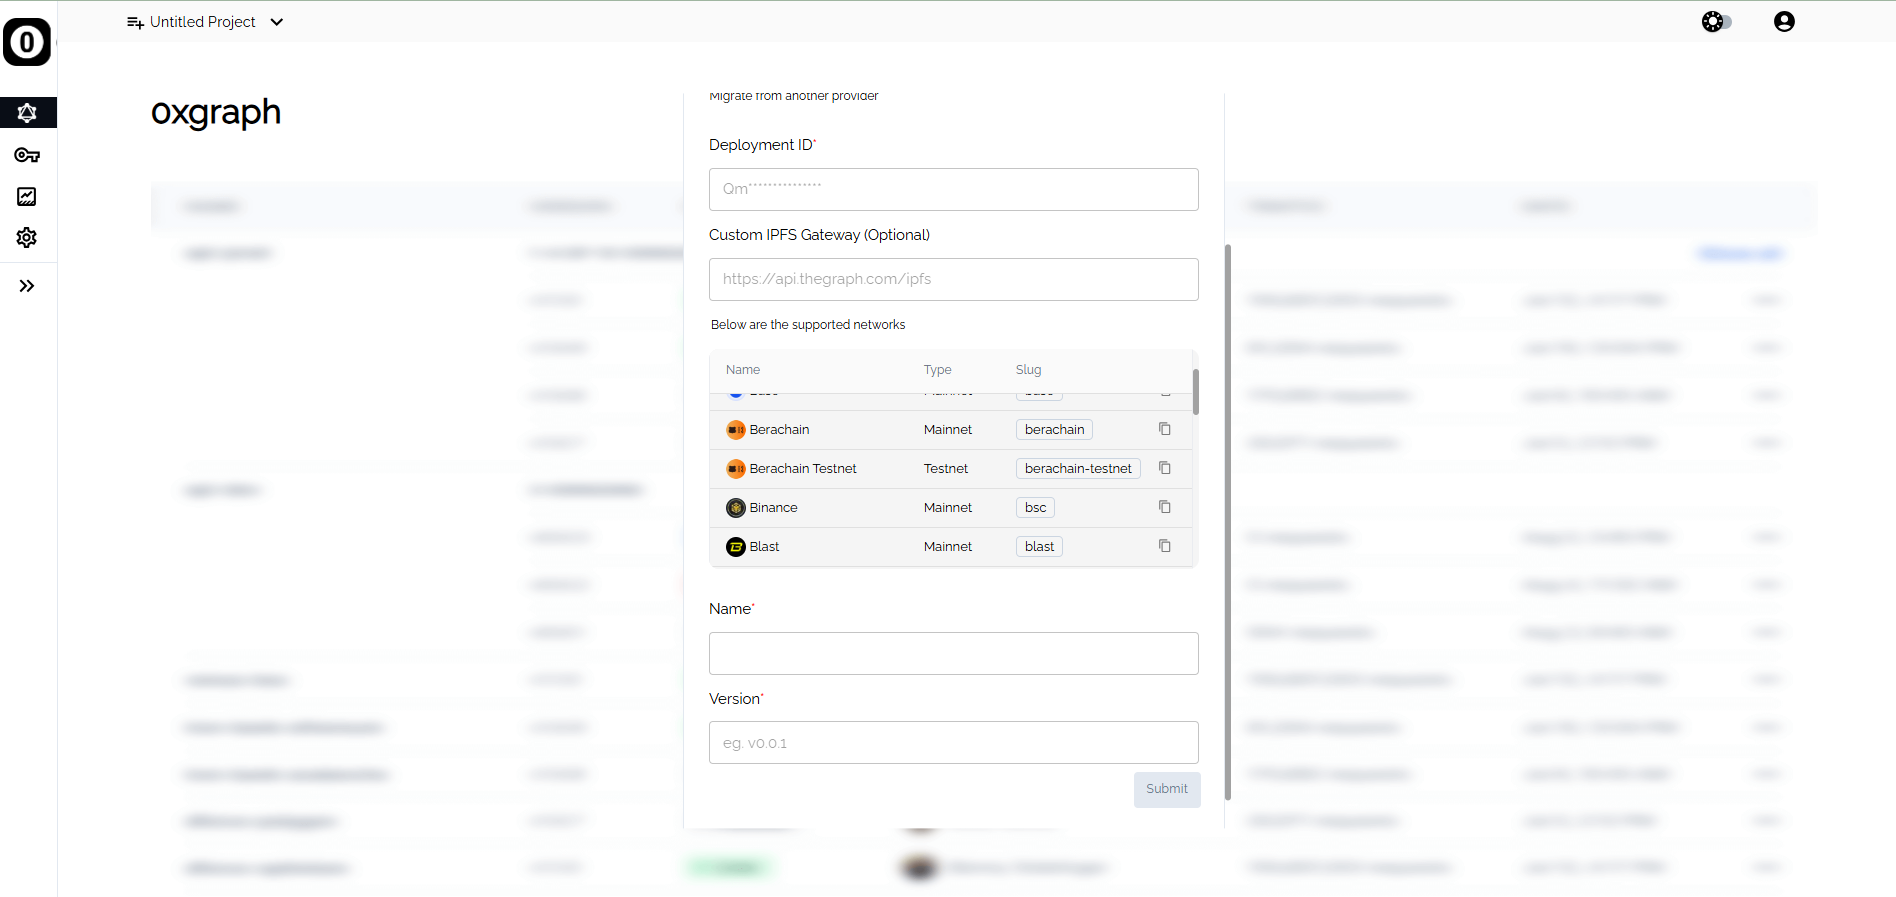Open the subgraphs sidebar icon

[27, 113]
